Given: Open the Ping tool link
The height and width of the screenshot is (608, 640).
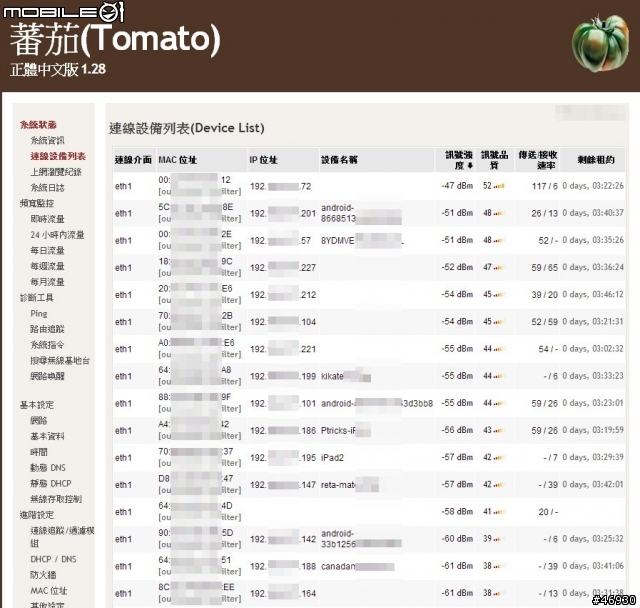Looking at the screenshot, I should pos(39,313).
